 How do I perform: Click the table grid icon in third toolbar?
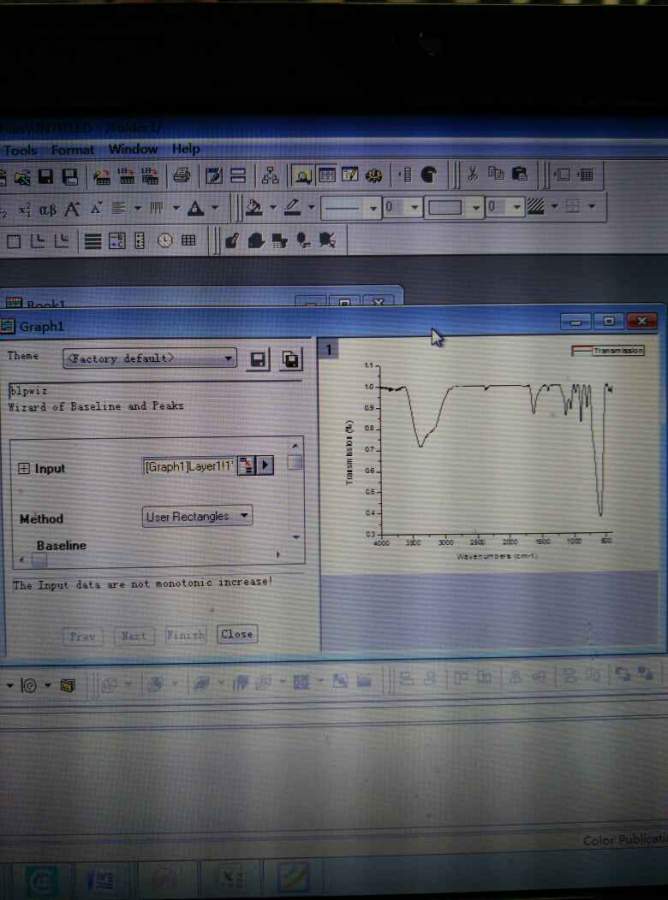pyautogui.click(x=188, y=240)
